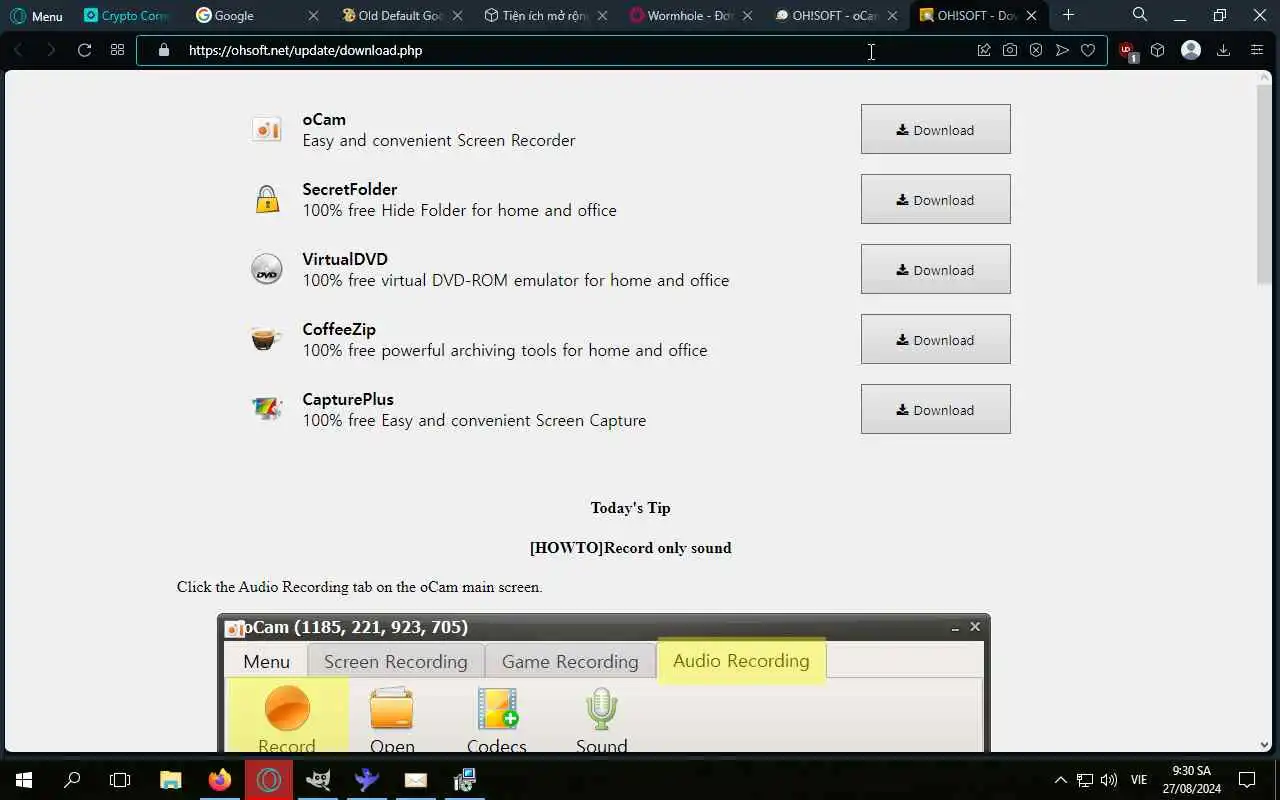1280x800 pixels.
Task: Go back to previous page
Action: coord(18,50)
